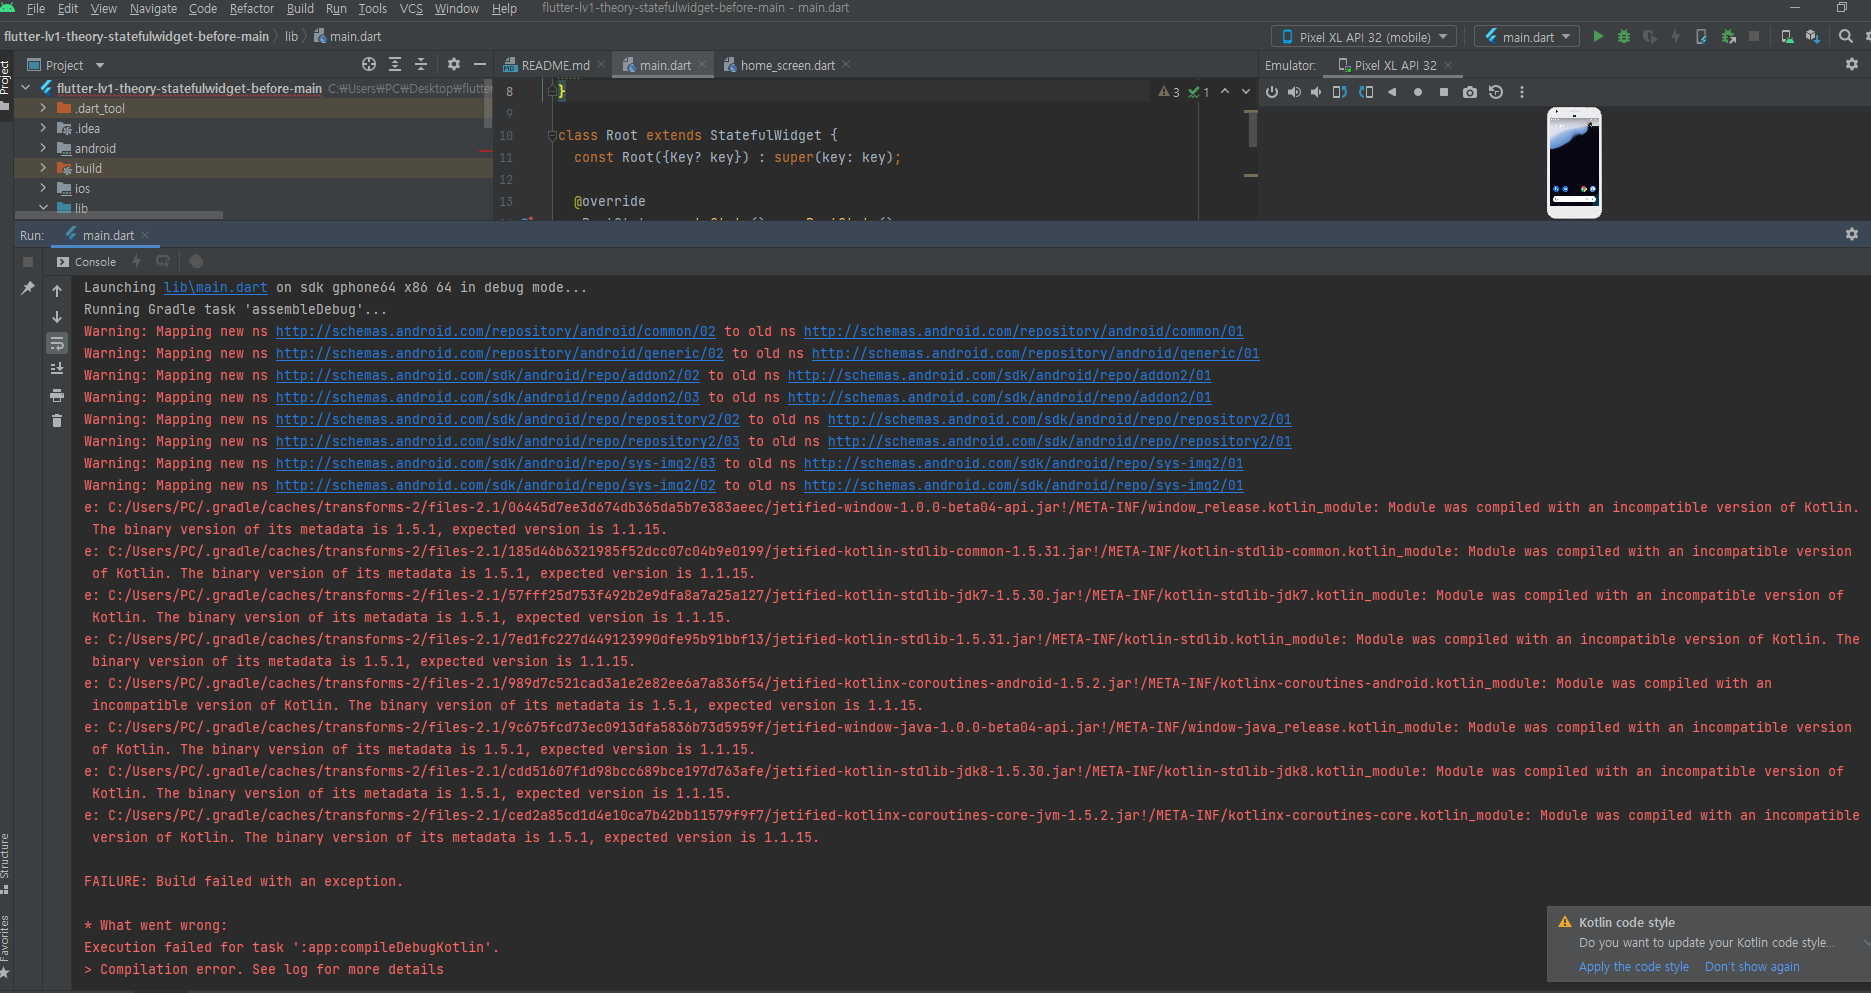
Task: Open the SDK Manager icon in the top toolbar
Action: [1812, 36]
